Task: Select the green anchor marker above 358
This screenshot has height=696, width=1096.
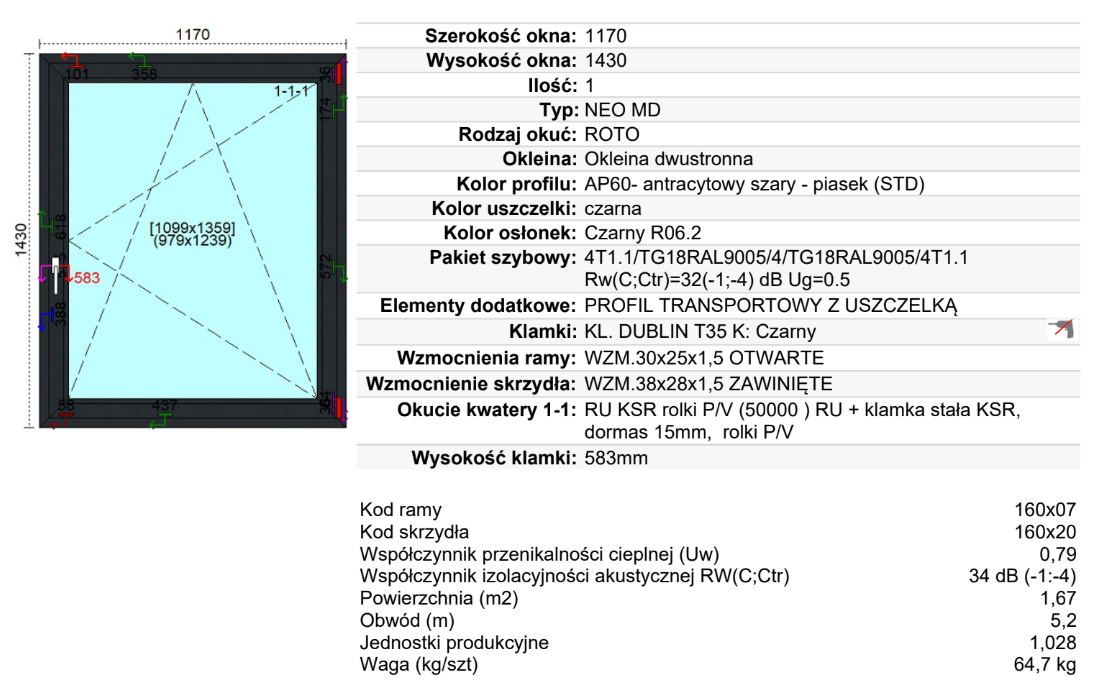Action: pos(137,59)
